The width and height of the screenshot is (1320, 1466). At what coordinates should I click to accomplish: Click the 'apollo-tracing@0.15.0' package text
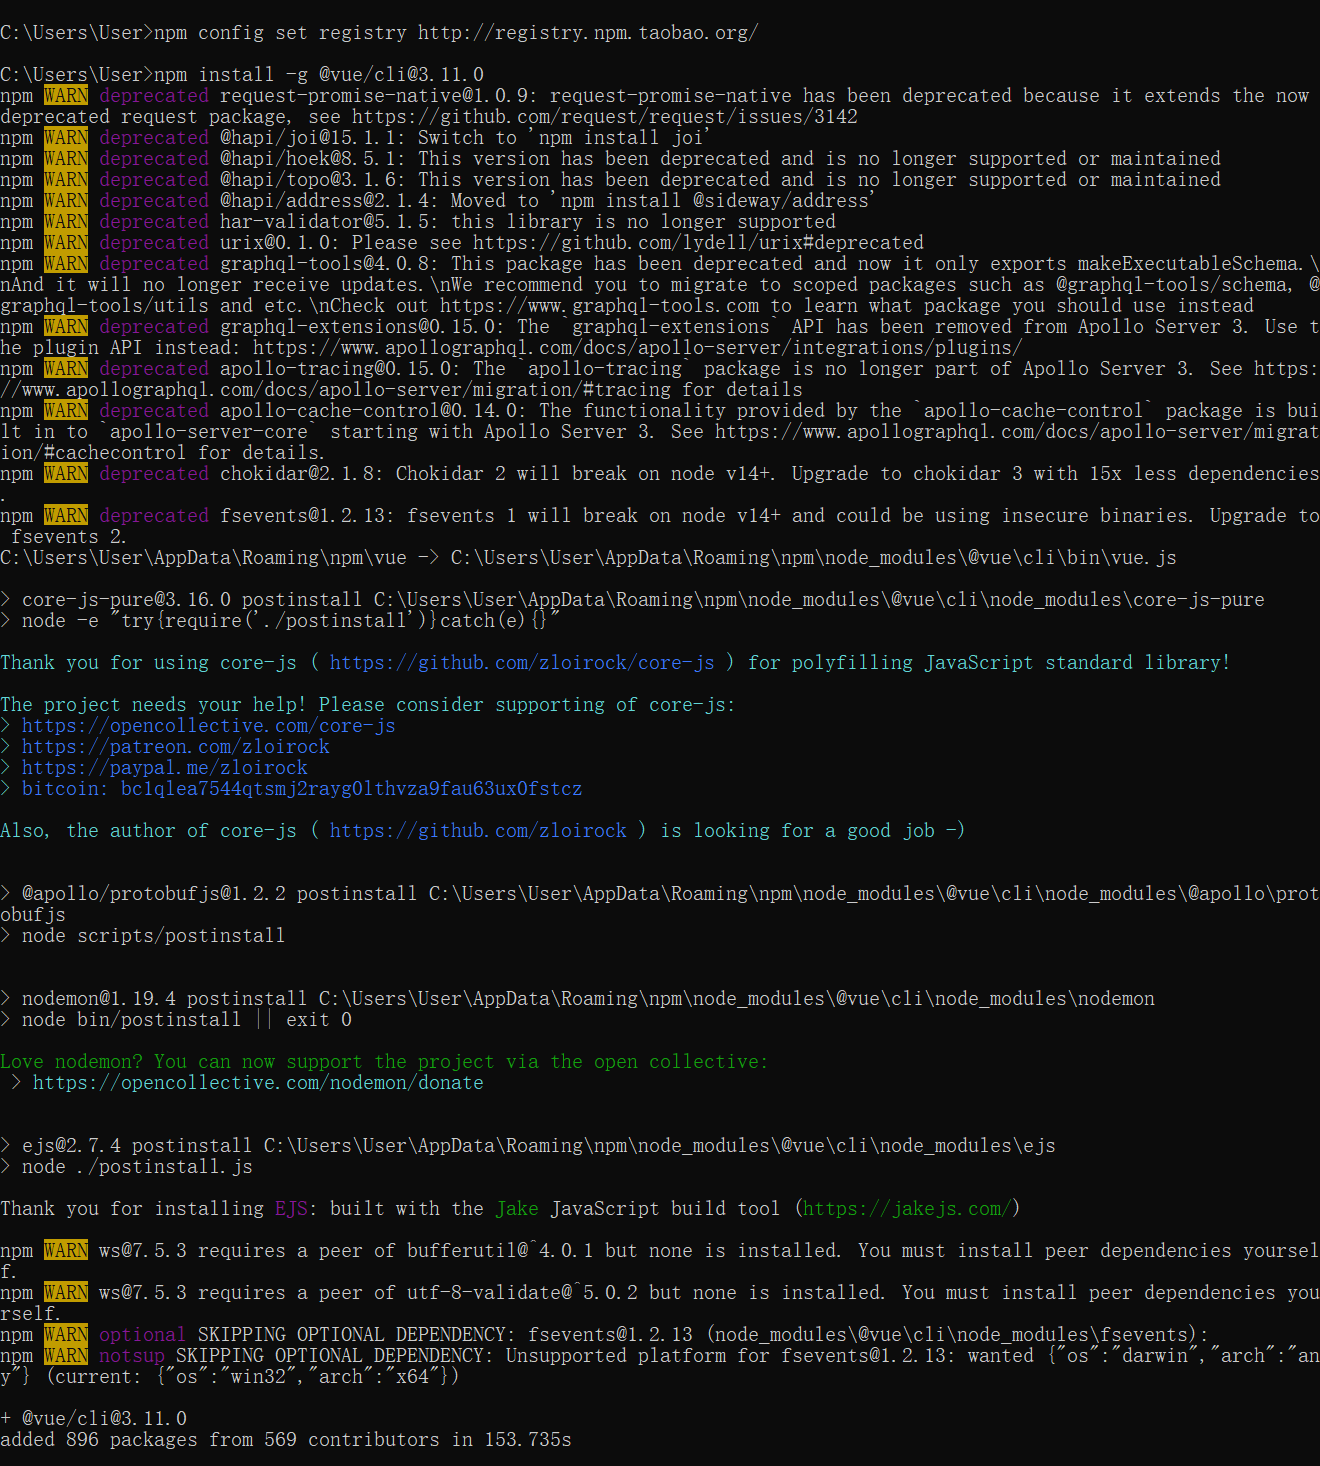click(x=341, y=368)
